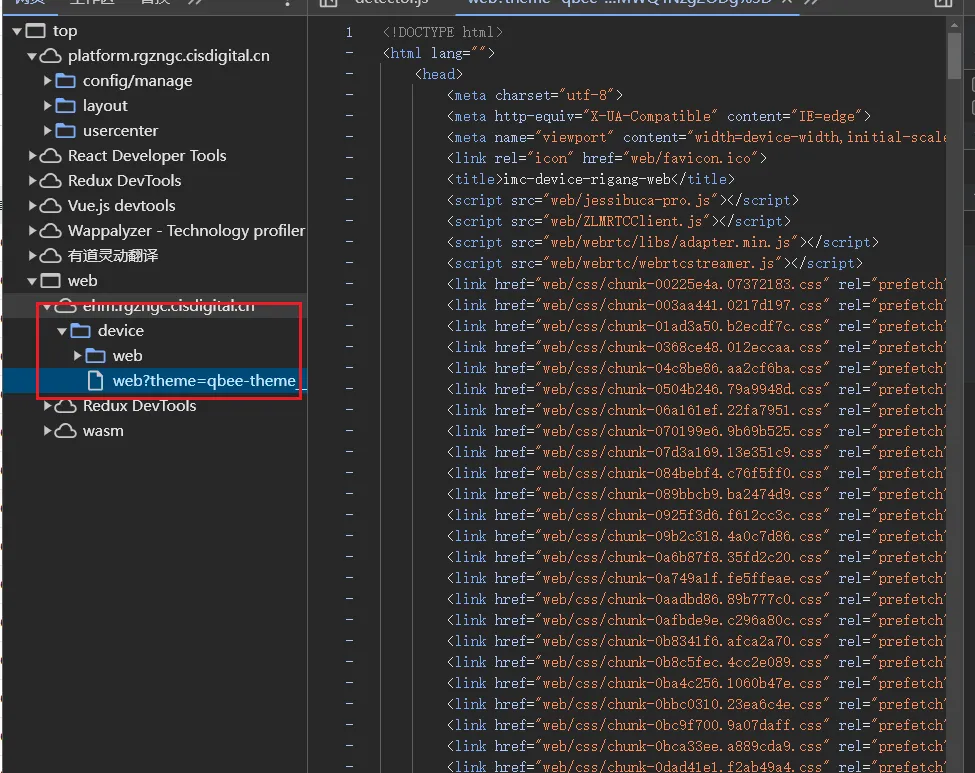
Task: Click the <html lang=""> code line
Action: pos(438,53)
